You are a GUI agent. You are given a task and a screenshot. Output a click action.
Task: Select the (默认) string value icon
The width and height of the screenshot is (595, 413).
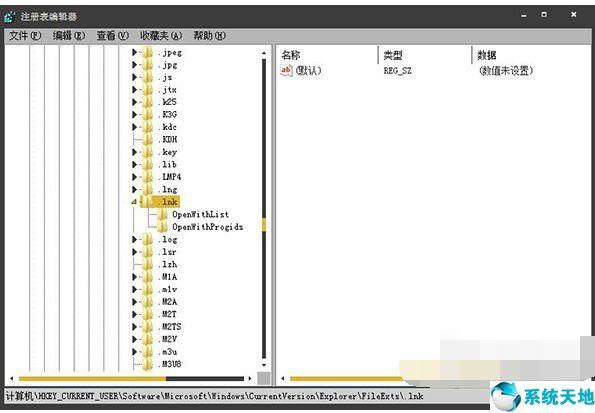pos(286,71)
